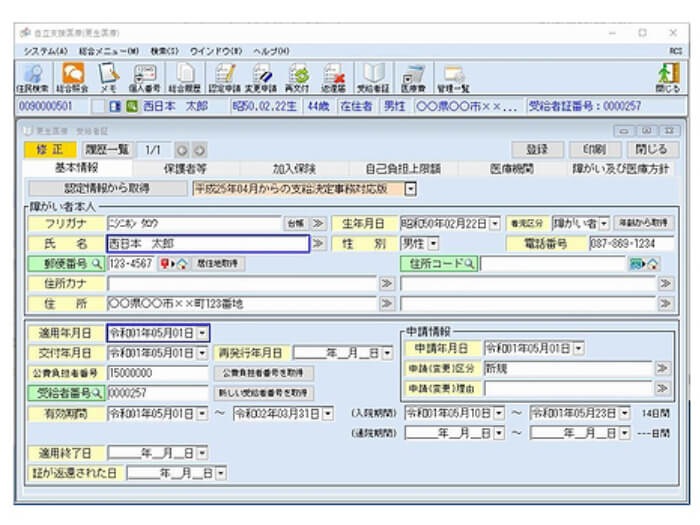Click the icon button right of 住所コード field
The width and height of the screenshot is (700, 525).
(x=644, y=264)
